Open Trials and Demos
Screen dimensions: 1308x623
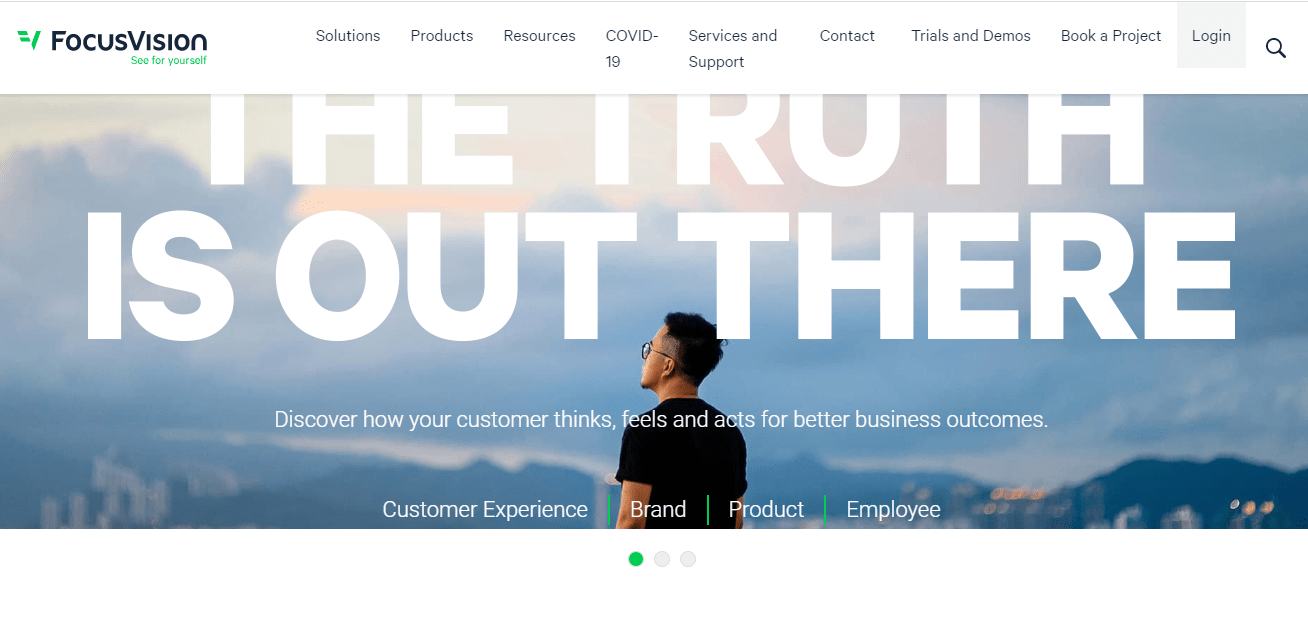(971, 36)
